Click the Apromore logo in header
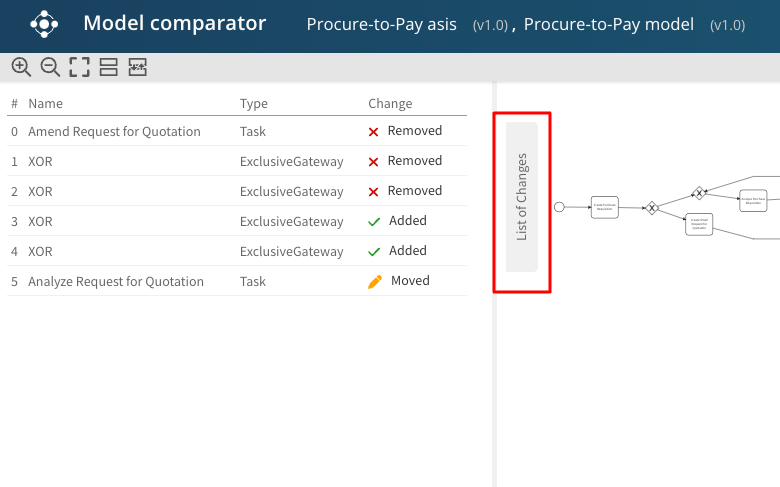Viewport: 780px width, 487px height. pyautogui.click(x=44, y=24)
